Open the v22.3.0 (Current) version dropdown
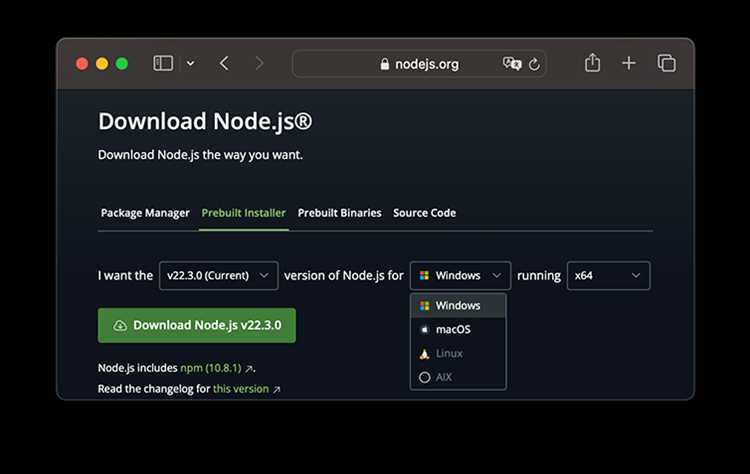The image size is (750, 474). (x=219, y=276)
